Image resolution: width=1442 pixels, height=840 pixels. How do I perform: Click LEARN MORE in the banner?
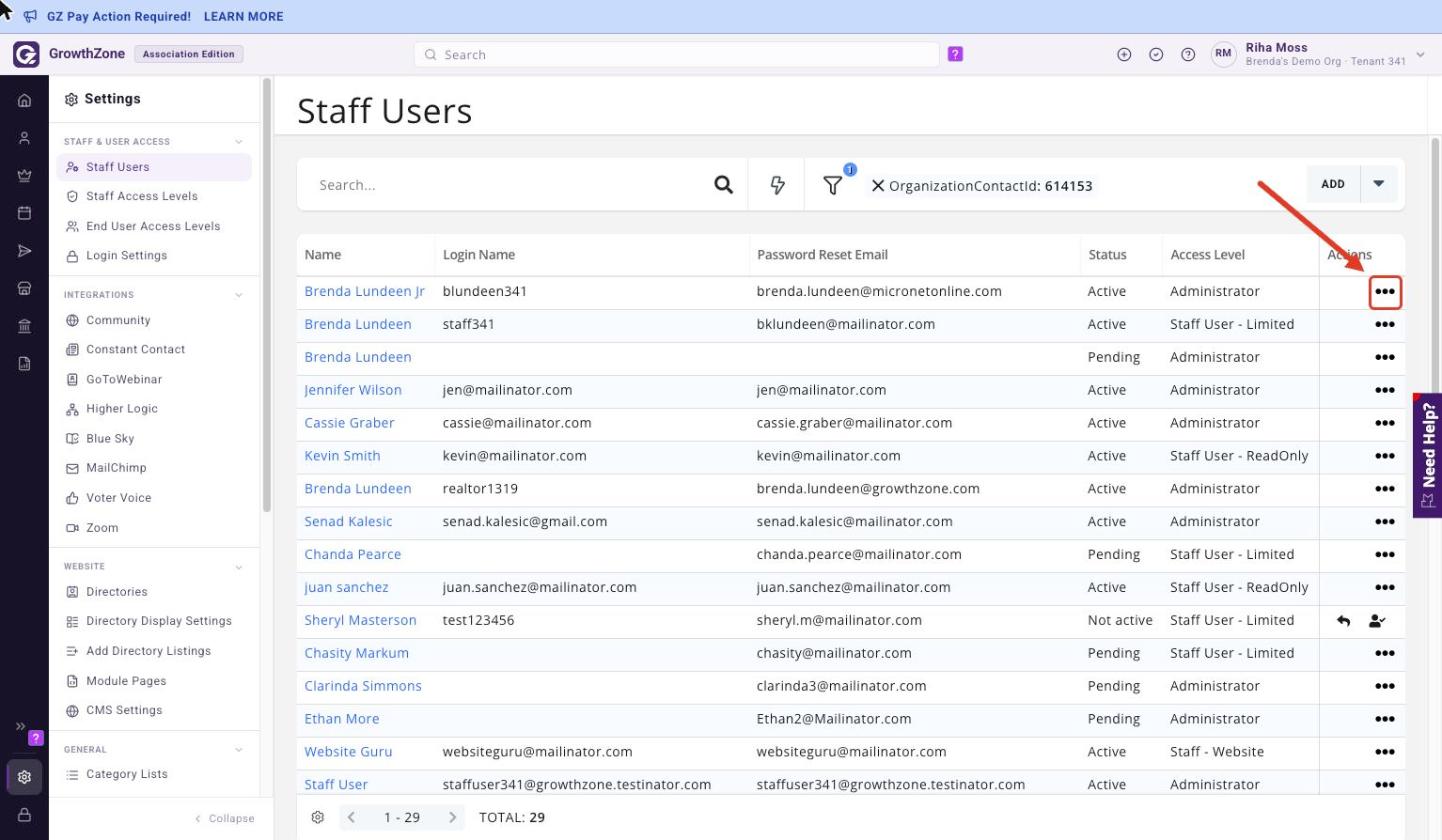(x=243, y=17)
